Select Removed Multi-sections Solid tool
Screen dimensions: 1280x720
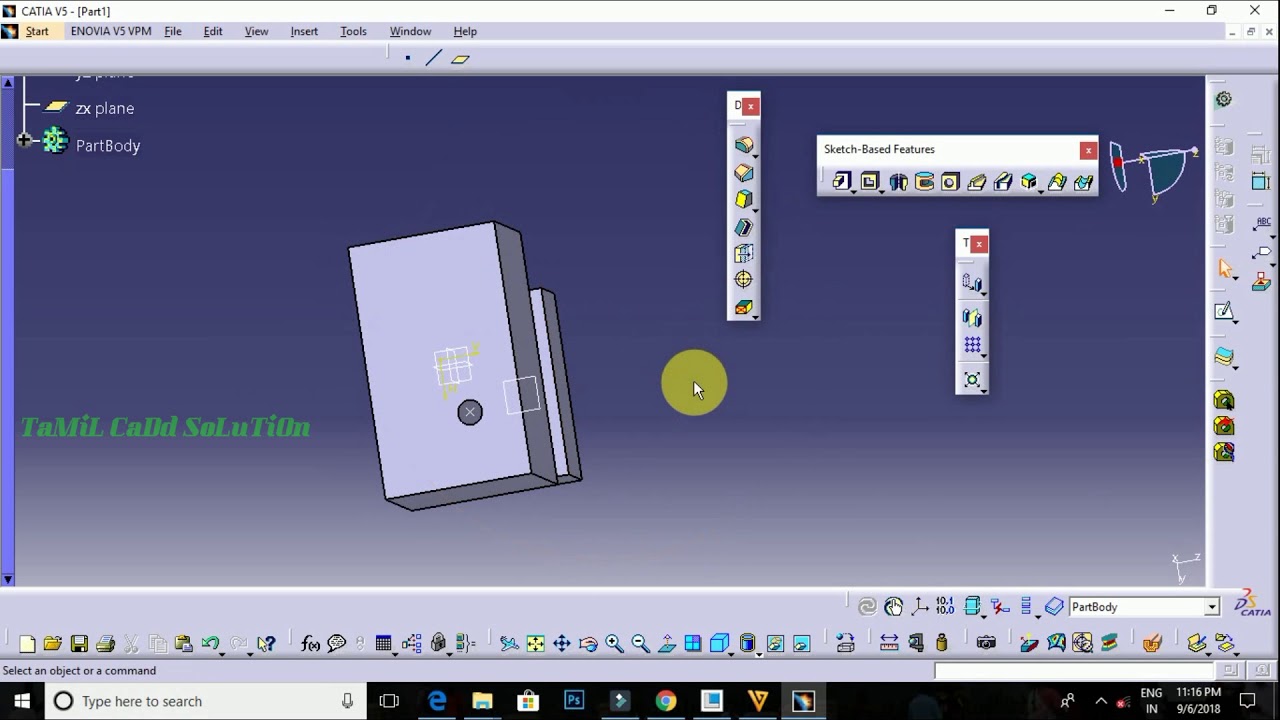pyautogui.click(x=1084, y=181)
